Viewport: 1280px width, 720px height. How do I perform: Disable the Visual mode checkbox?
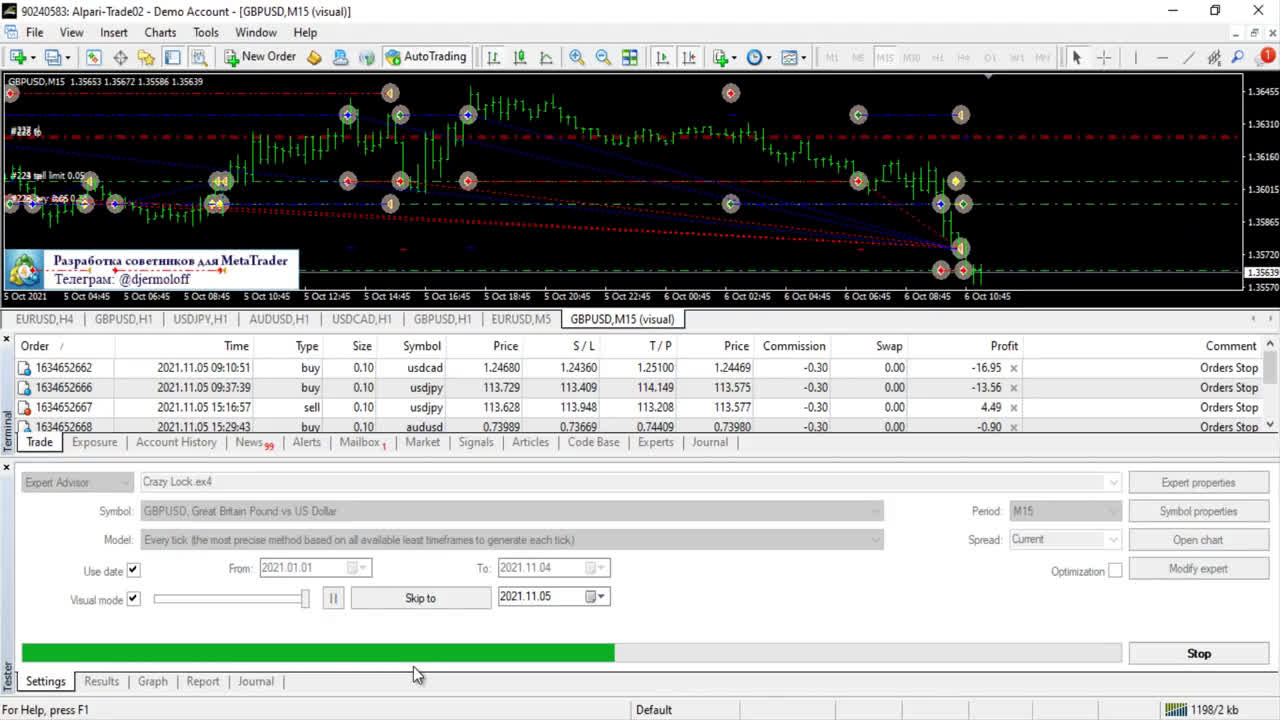(x=133, y=599)
